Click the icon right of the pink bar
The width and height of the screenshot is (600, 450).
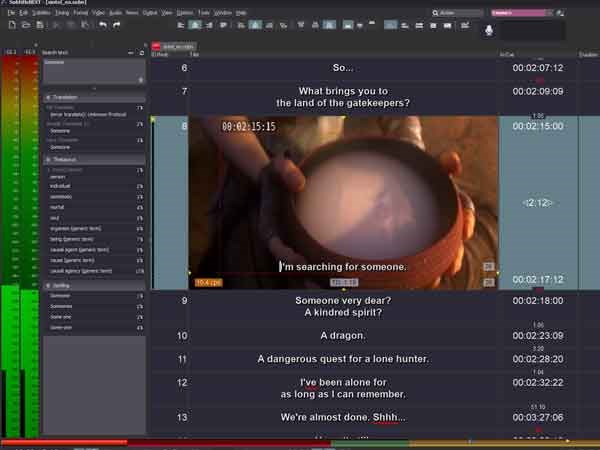(x=560, y=13)
